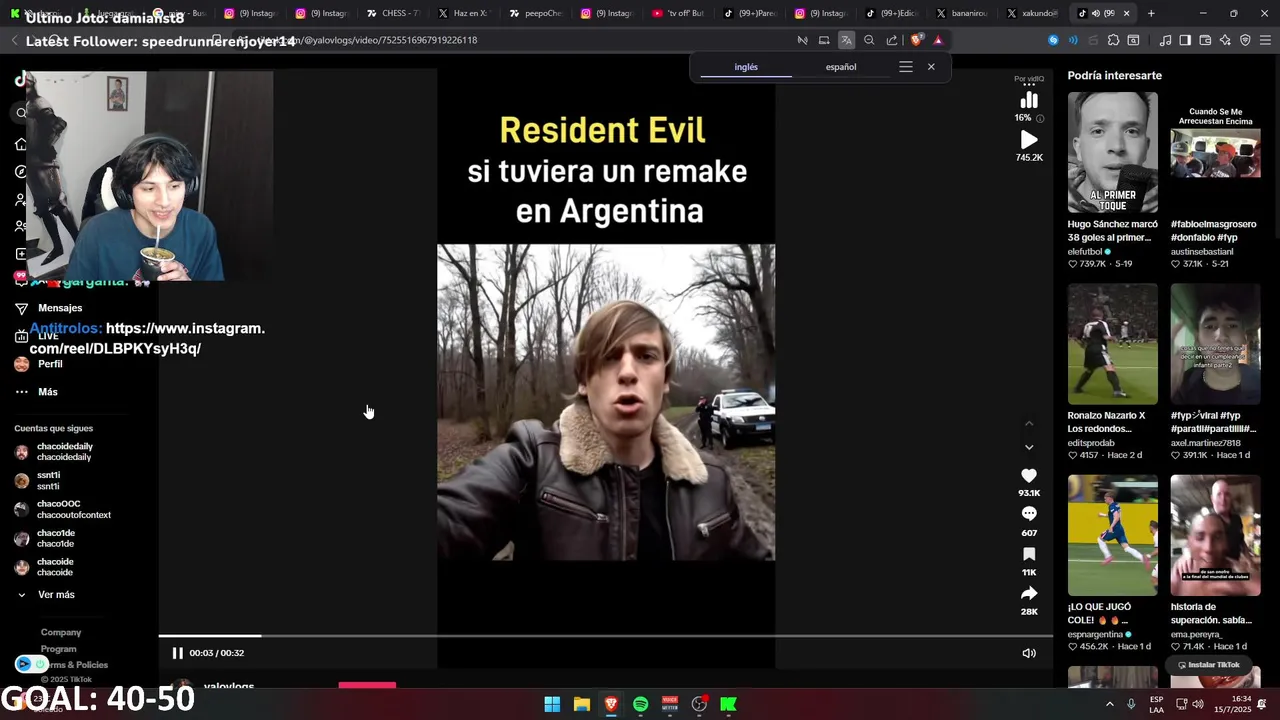Screen dimensions: 1280x720
Task: Open File Explorer from taskbar
Action: (581, 704)
